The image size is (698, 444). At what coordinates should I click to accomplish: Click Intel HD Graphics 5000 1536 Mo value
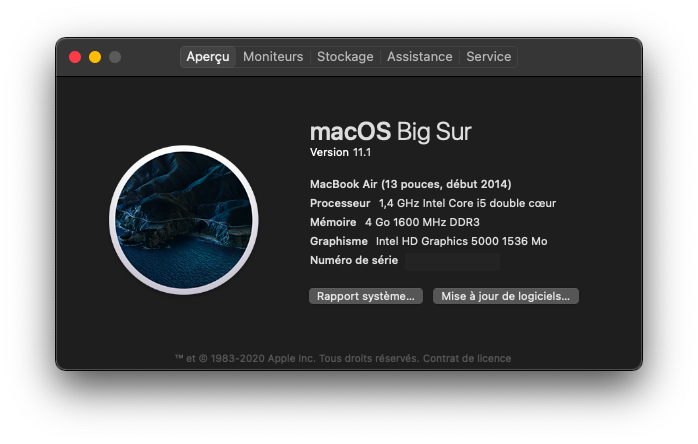[x=462, y=241]
